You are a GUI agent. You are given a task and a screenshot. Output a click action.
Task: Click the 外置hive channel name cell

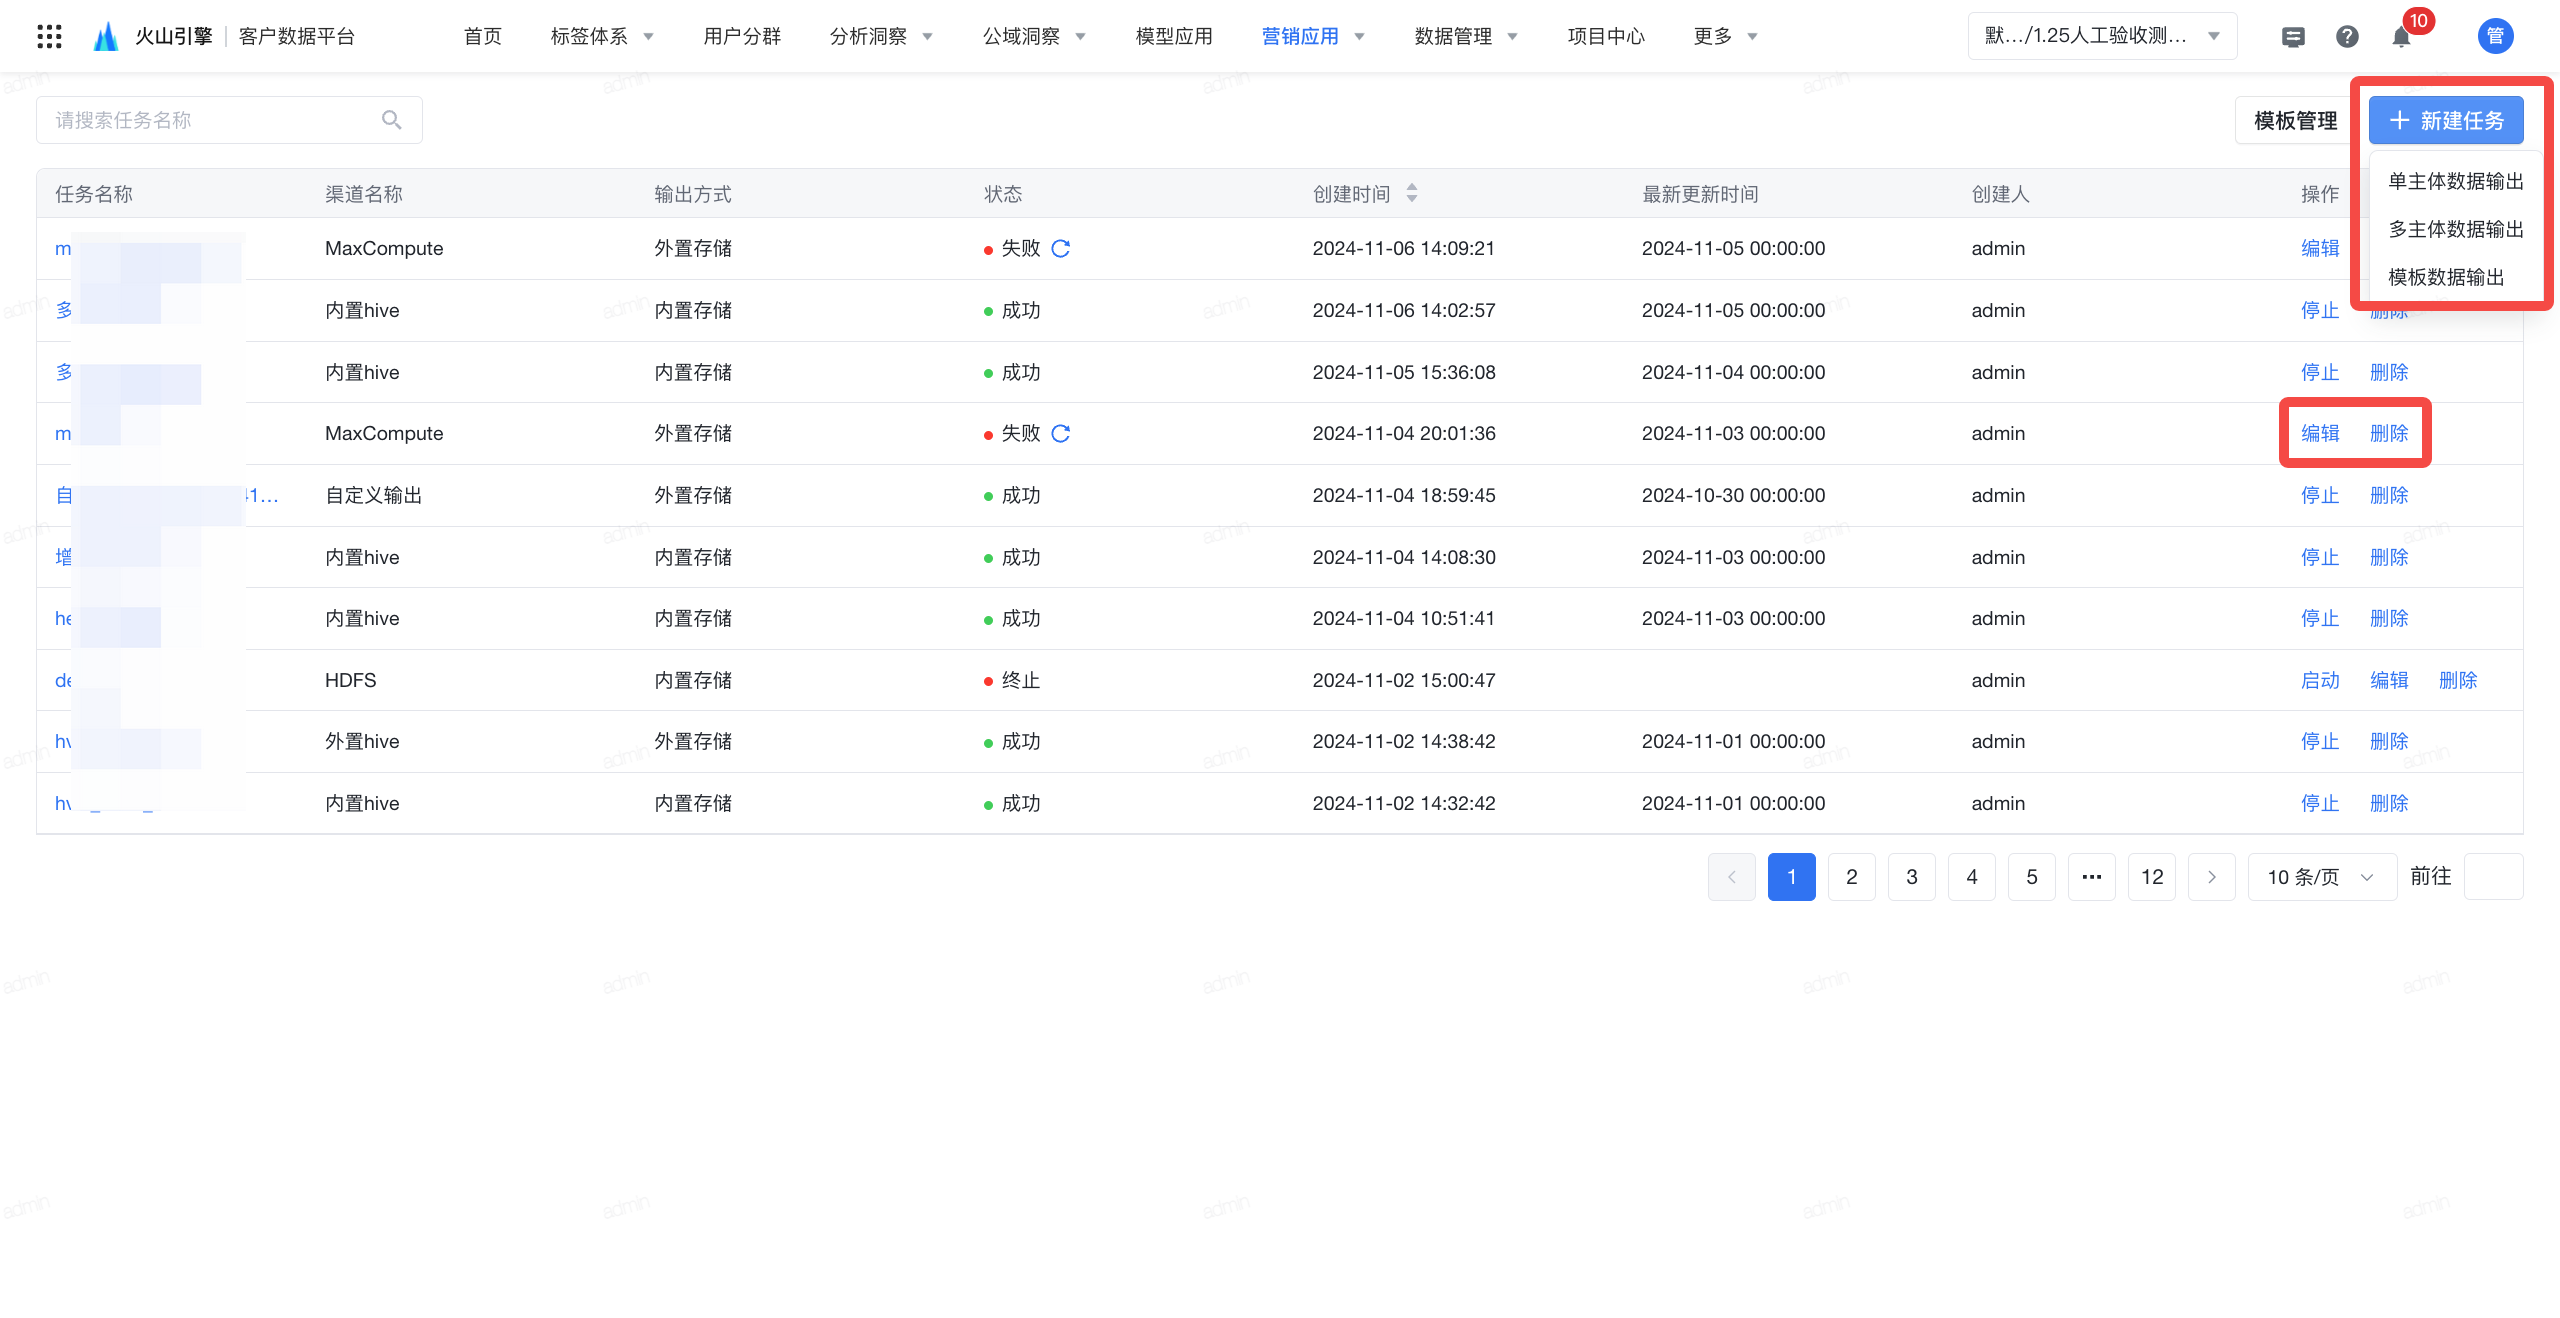click(x=362, y=741)
